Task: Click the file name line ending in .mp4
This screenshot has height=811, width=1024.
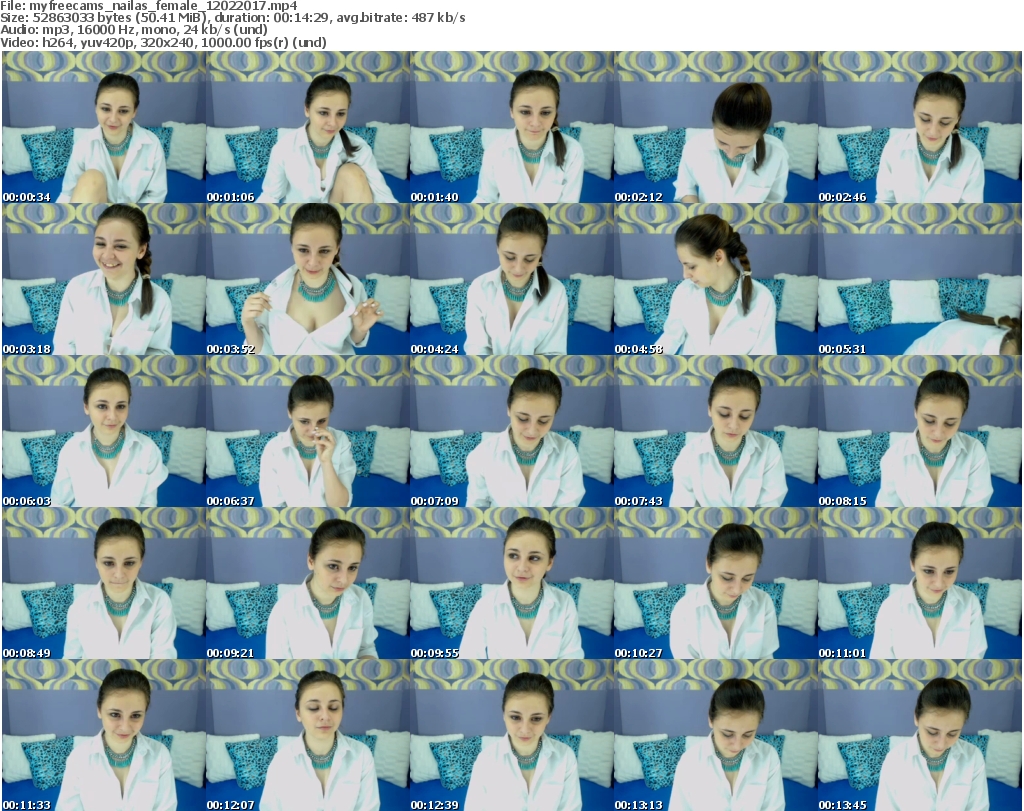Action: 149,6
